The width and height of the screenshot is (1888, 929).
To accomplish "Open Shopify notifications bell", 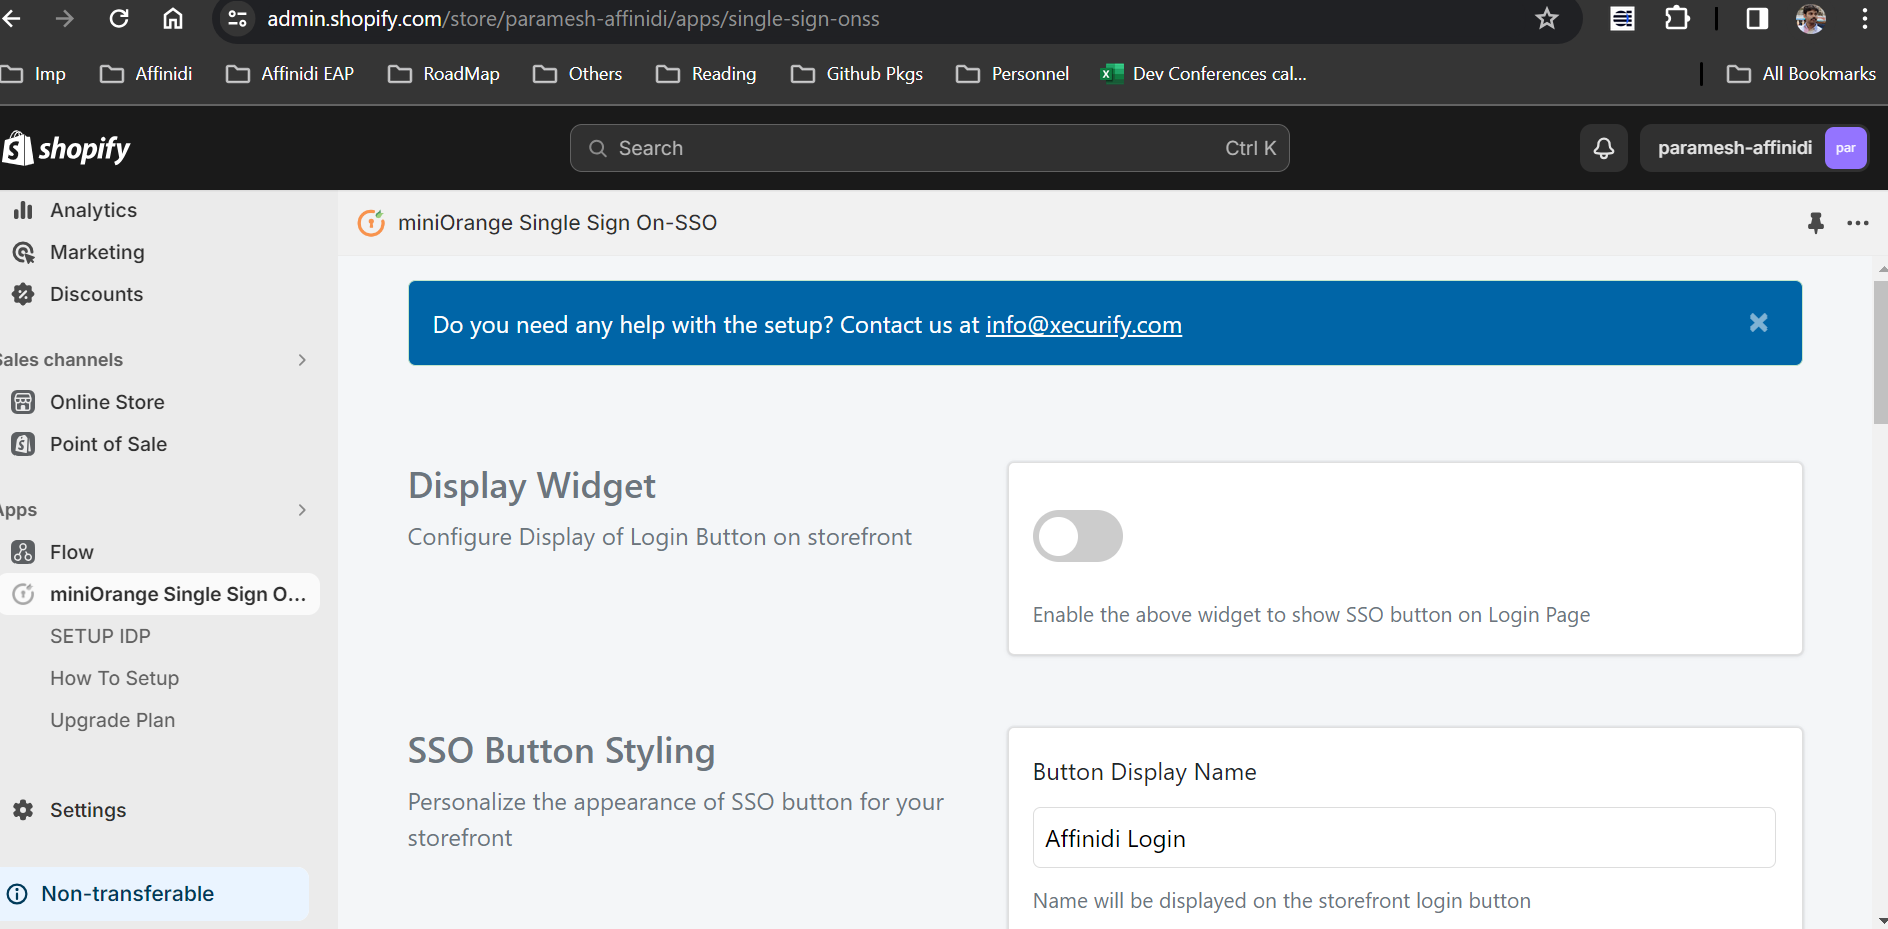I will coord(1604,148).
